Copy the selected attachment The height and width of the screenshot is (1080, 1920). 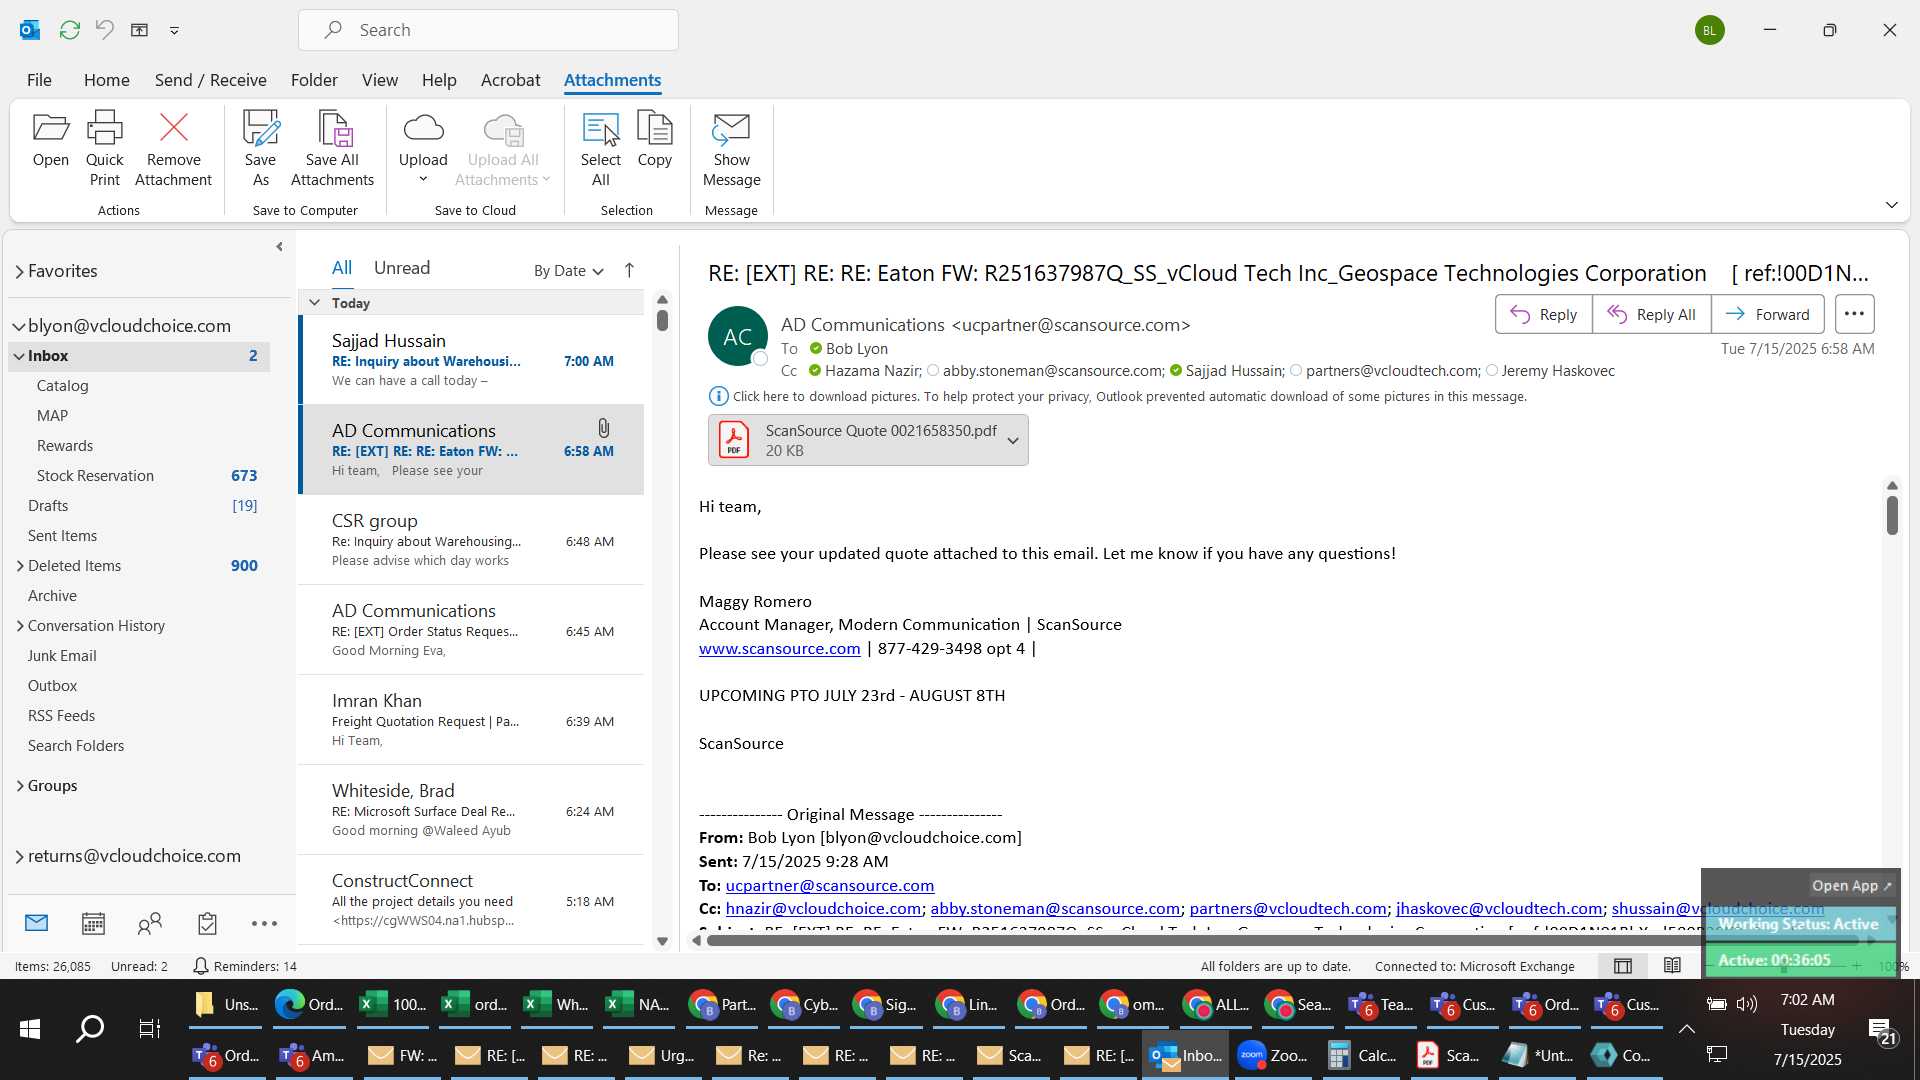point(654,140)
